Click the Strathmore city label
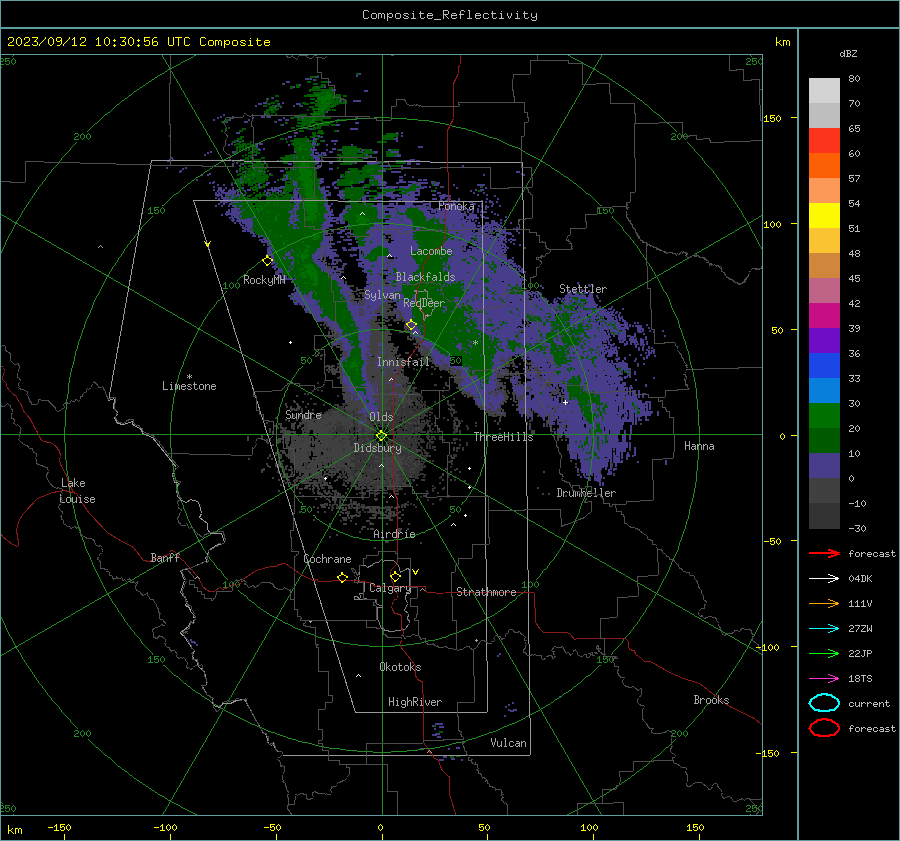Viewport: 900px width, 841px height. 486,592
